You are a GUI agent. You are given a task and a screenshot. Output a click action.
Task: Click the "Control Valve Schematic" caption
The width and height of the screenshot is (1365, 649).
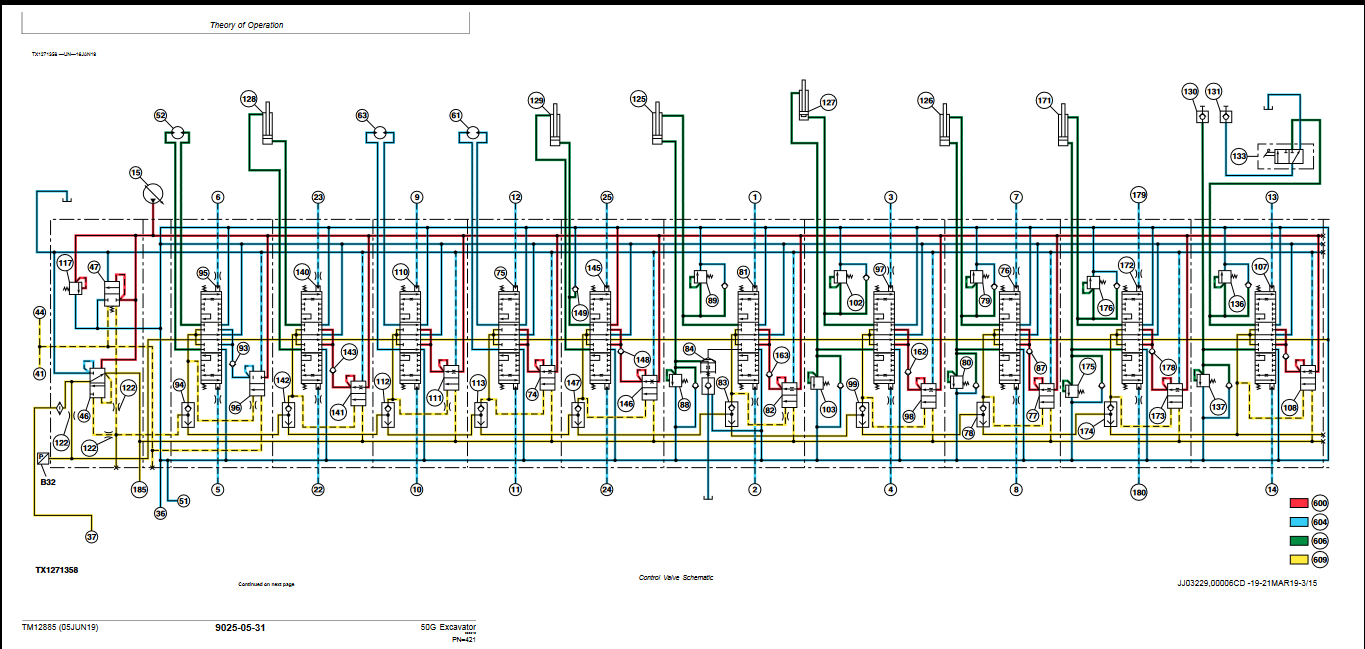coord(676,578)
